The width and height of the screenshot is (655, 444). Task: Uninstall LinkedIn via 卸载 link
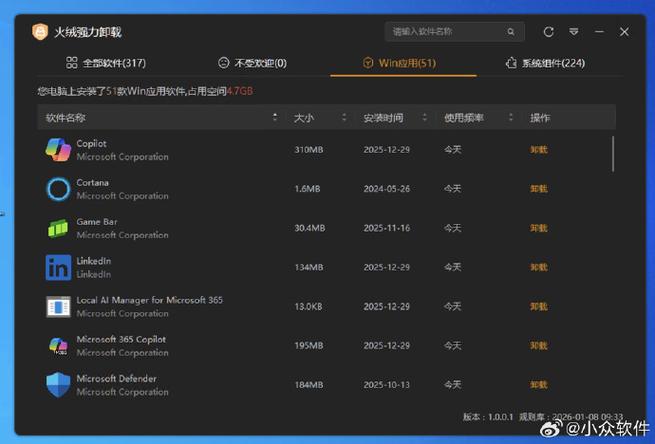tap(538, 267)
